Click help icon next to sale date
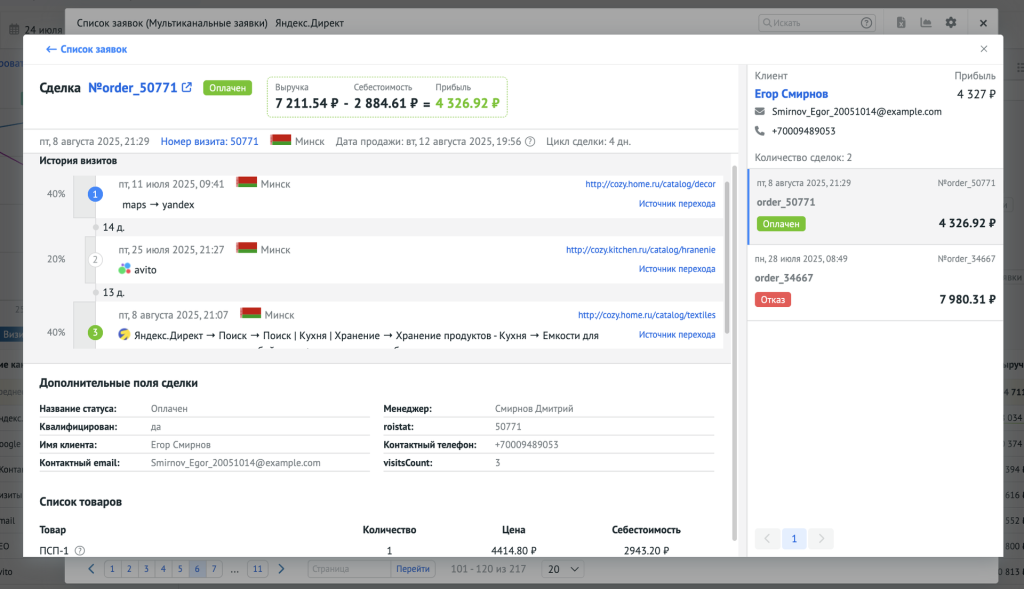1024x589 pixels. pos(530,142)
